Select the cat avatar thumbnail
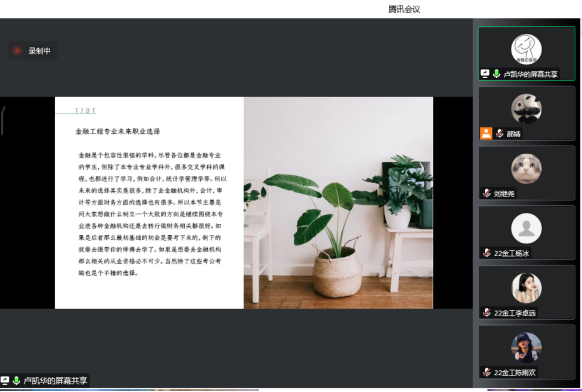This screenshot has height=392, width=582. pos(526,169)
